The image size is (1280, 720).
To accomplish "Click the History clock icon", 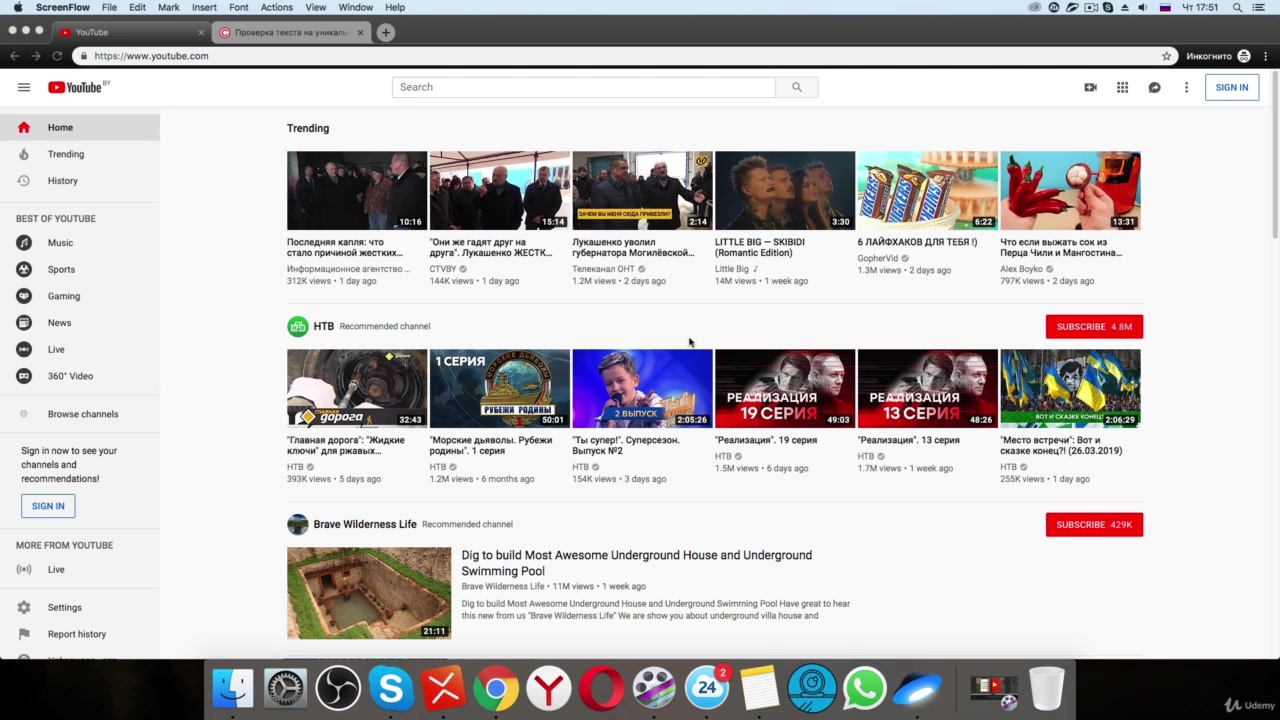I will coord(24,181).
